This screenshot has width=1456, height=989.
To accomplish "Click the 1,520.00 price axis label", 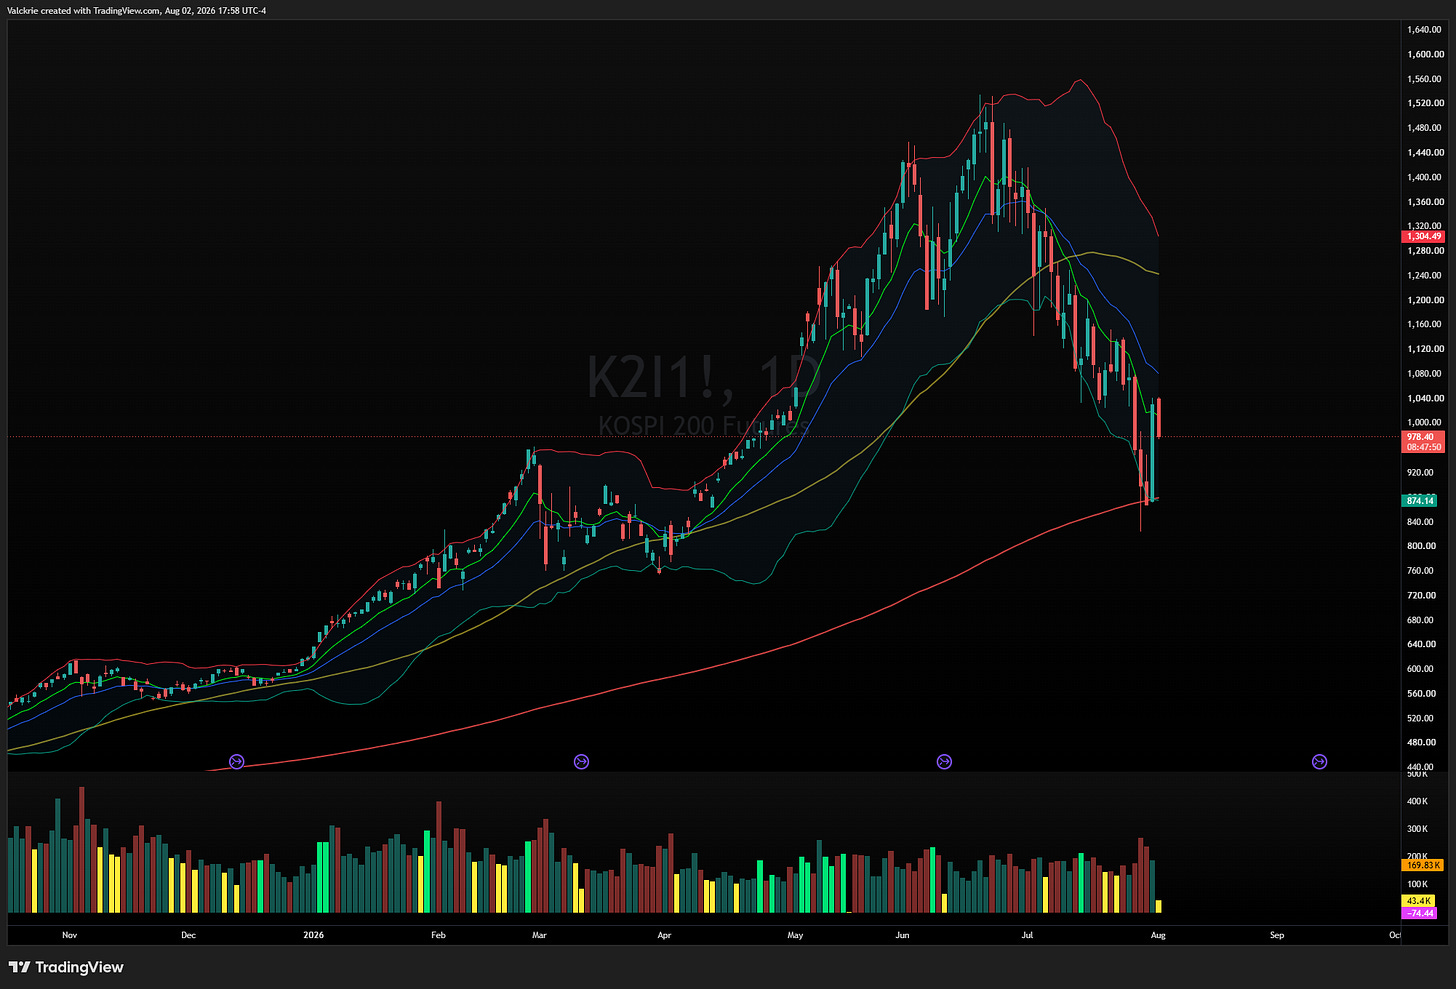I will click(x=1424, y=103).
